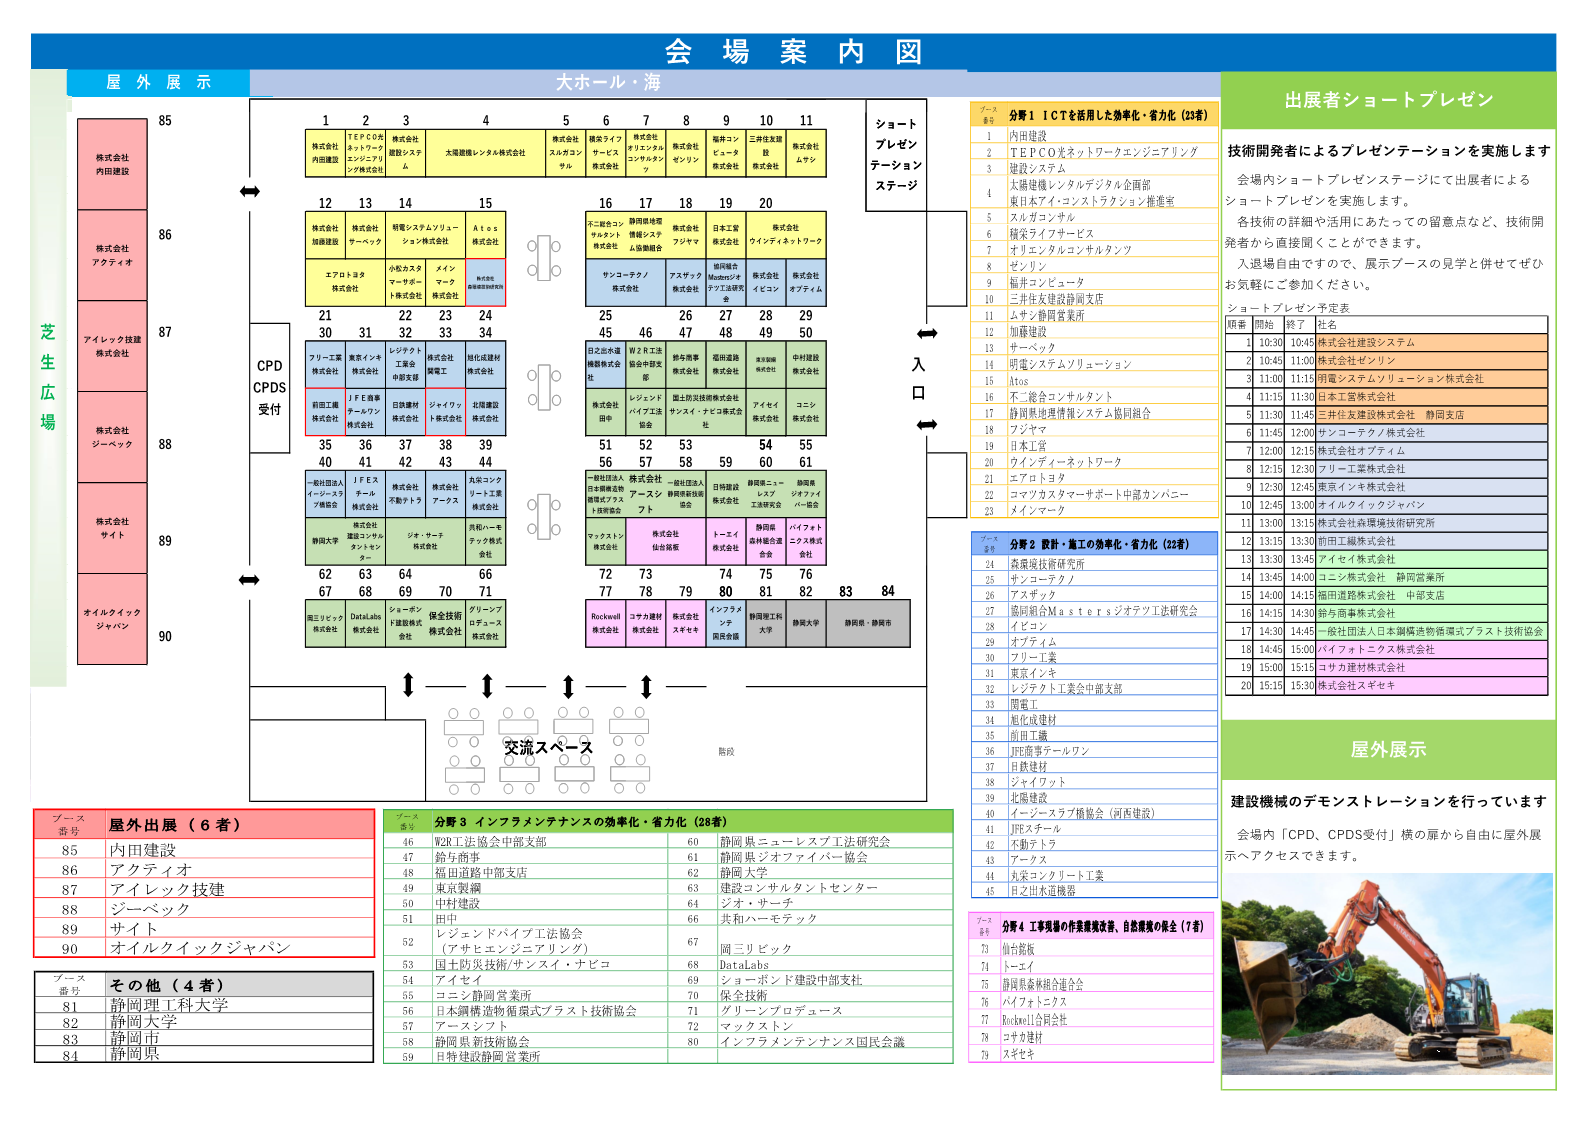
Task: Click the 交流スペース seating area label
Action: point(548,747)
